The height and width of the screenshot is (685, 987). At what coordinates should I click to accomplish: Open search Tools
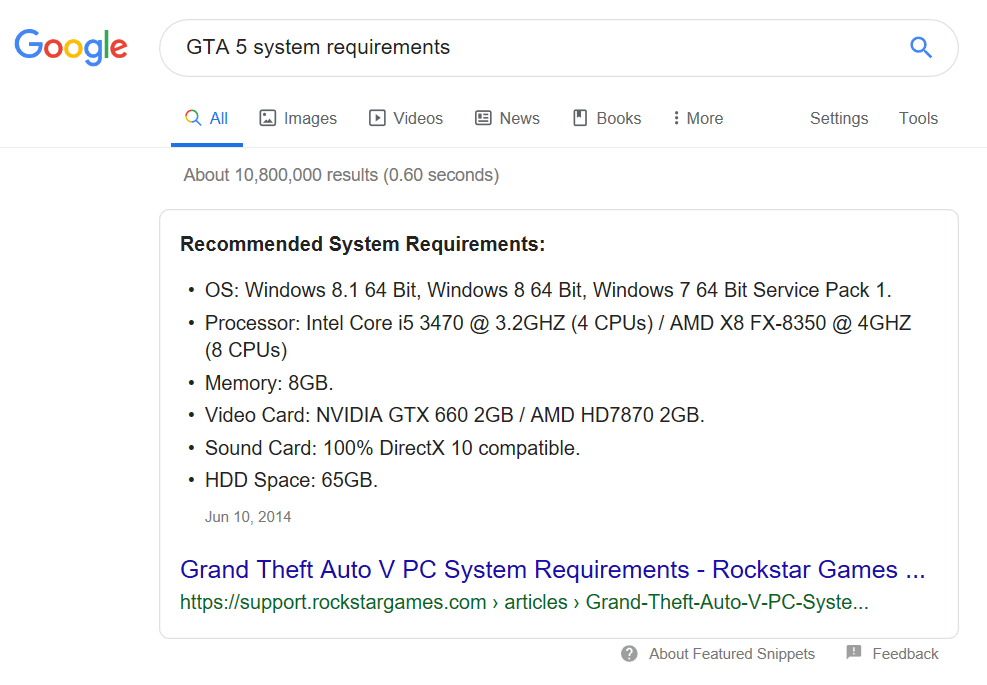pos(918,118)
